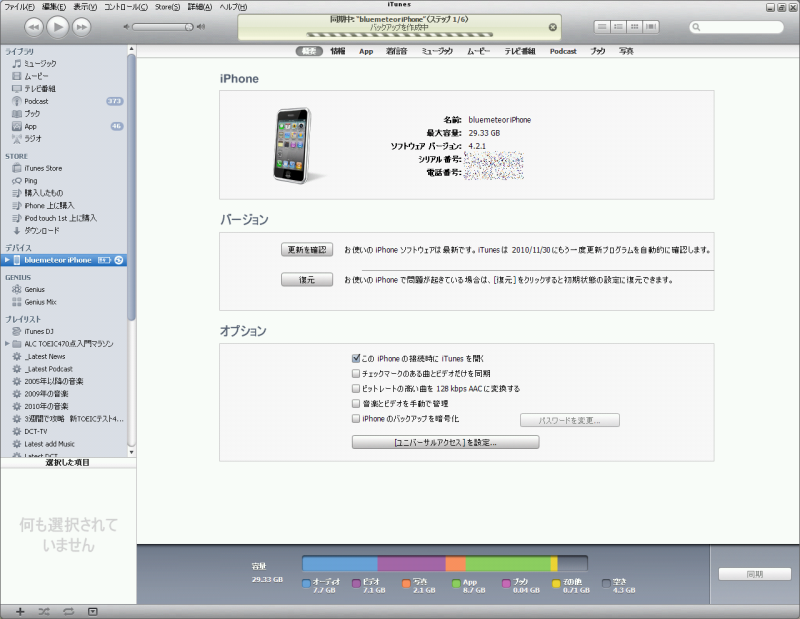Screen dimensions: 800x619
Task: Toggle iPhone のバックアップを暗号化 checkbox
Action: click(356, 418)
